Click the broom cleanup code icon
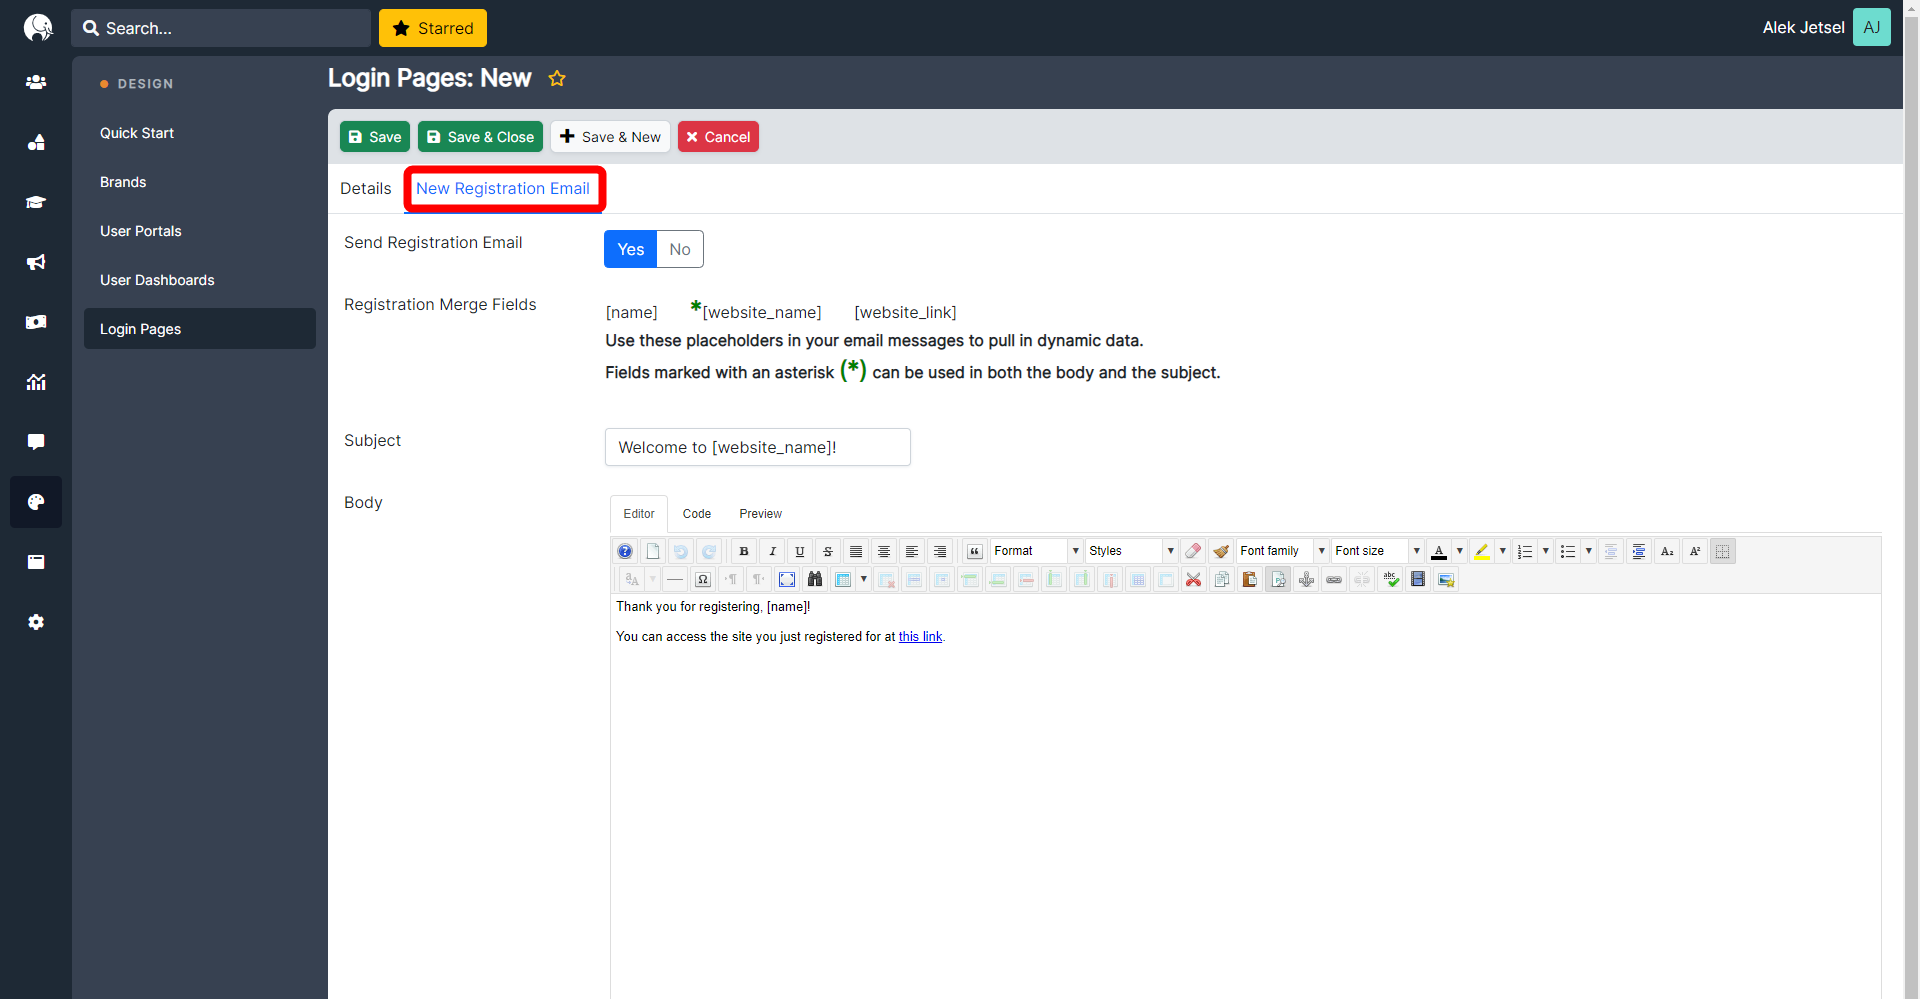Screen dimensions: 1920x999 coord(1221,551)
